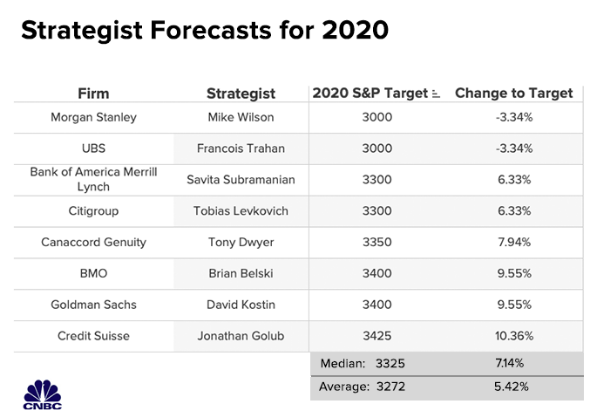The height and width of the screenshot is (416, 600).
Task: Click the Canaccord Genuity cell
Action: 92,241
